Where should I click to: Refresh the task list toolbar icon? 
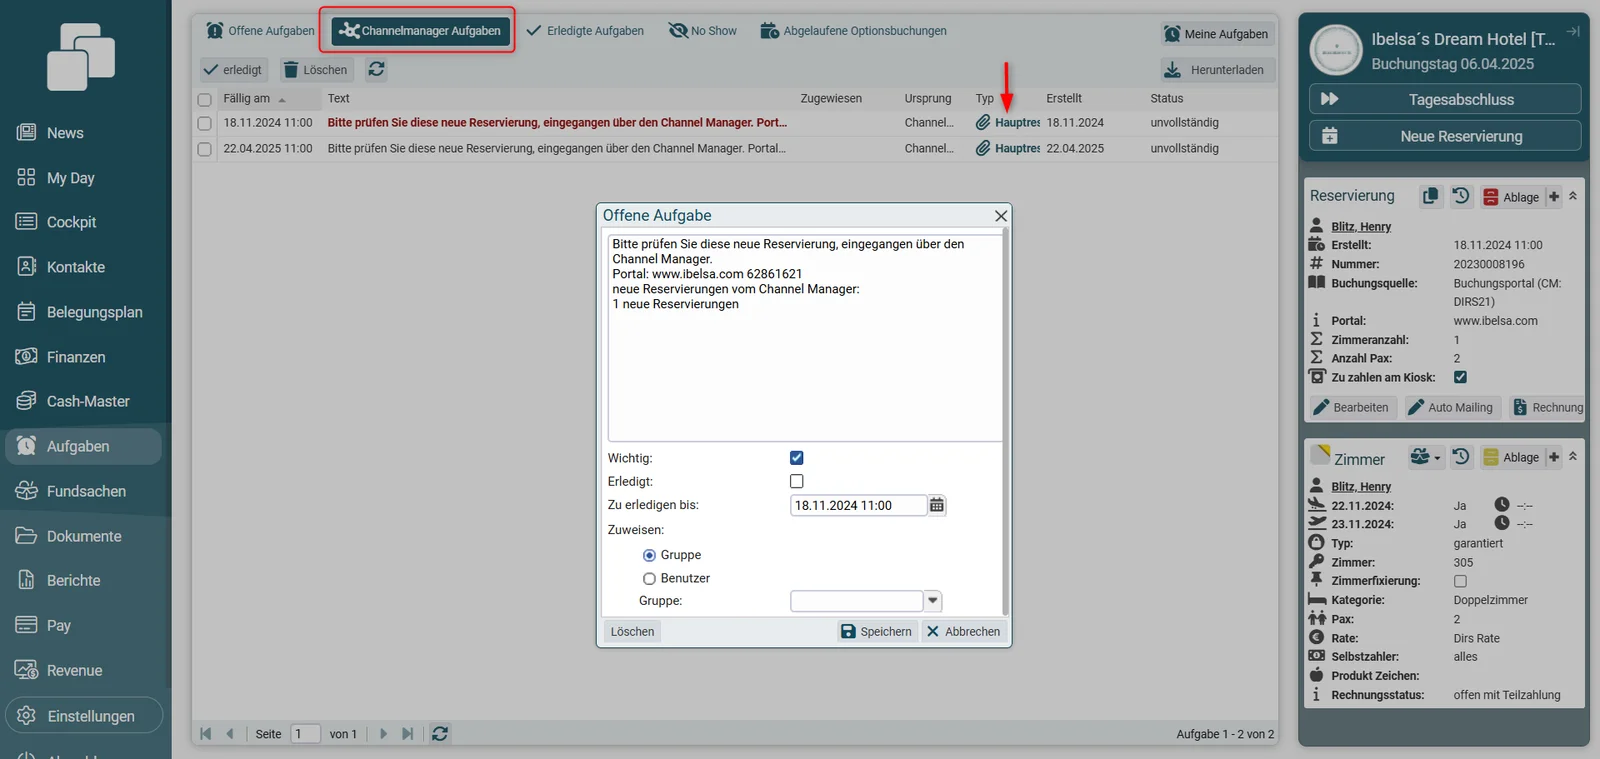click(376, 69)
